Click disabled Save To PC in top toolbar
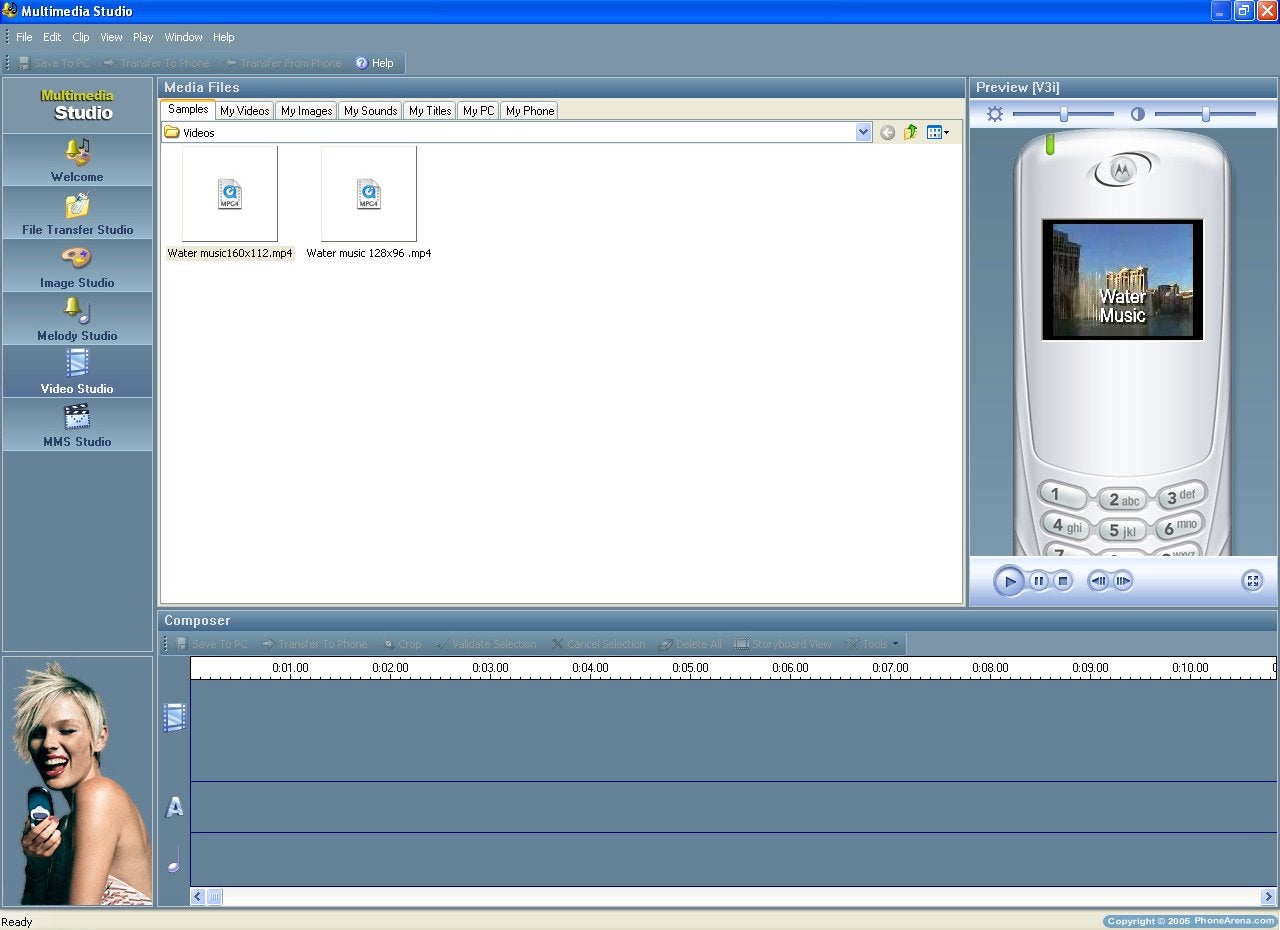The image size is (1280, 930). point(55,63)
